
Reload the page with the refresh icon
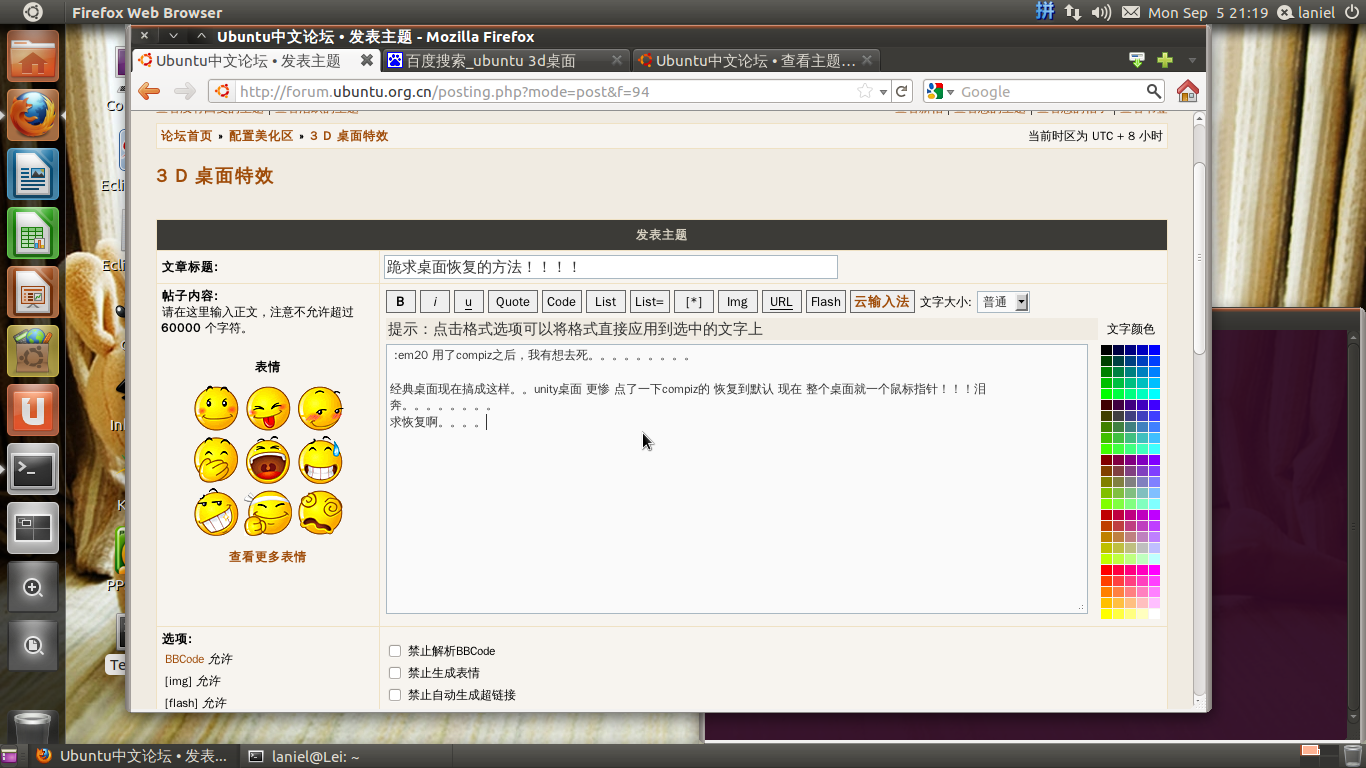[x=902, y=91]
